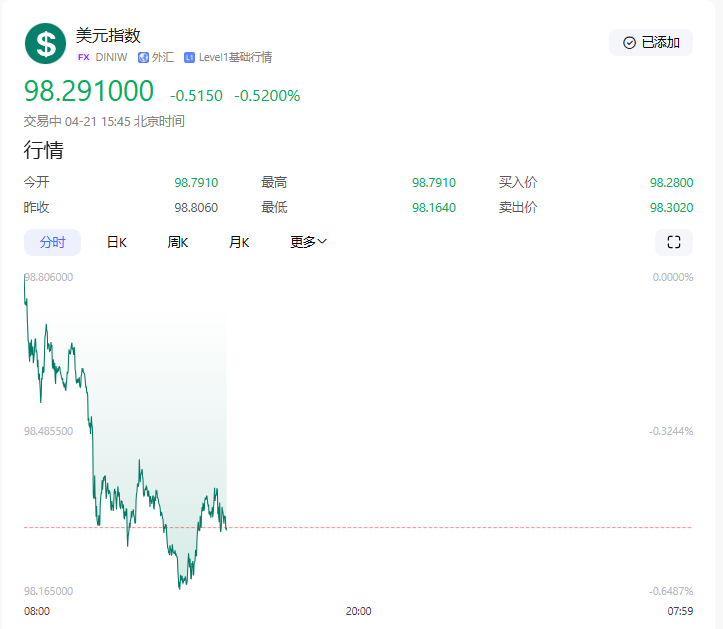The width and height of the screenshot is (723, 629).
Task: Click the 美元指数 title
Action: click(108, 35)
